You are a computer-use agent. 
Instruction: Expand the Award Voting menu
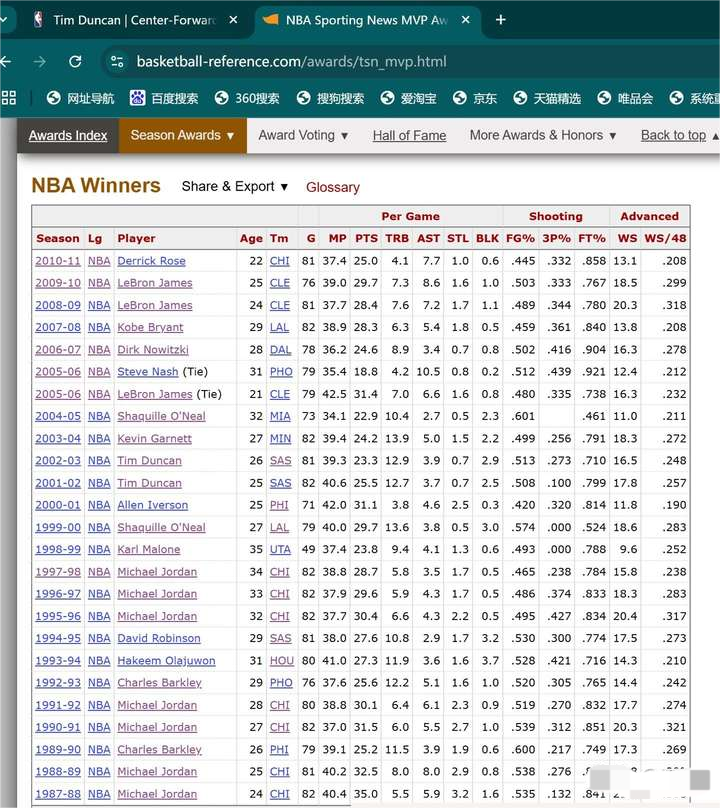coord(304,136)
